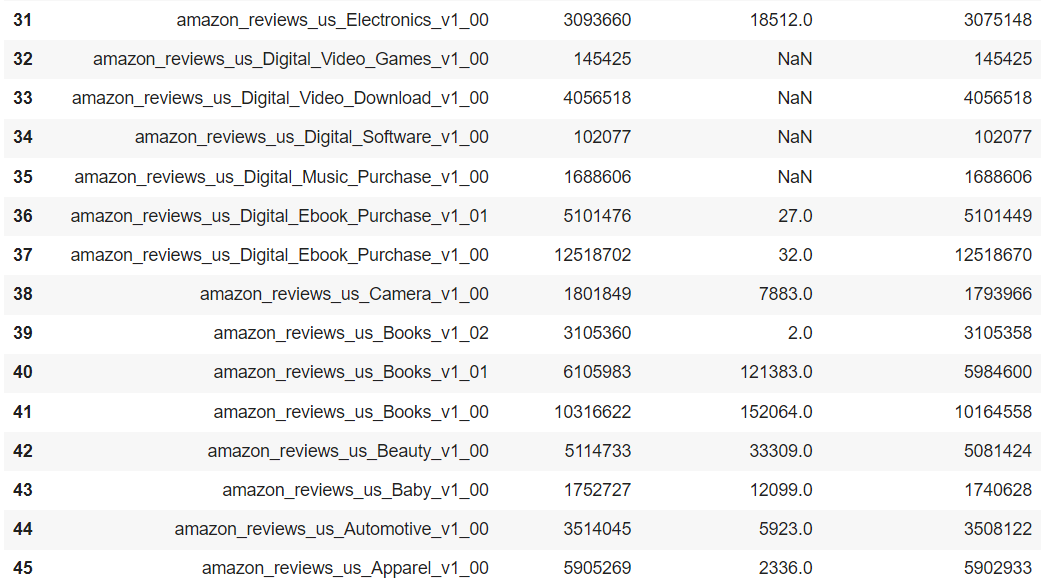Select row index 31
This screenshot has height=582, width=1052.
(23, 20)
